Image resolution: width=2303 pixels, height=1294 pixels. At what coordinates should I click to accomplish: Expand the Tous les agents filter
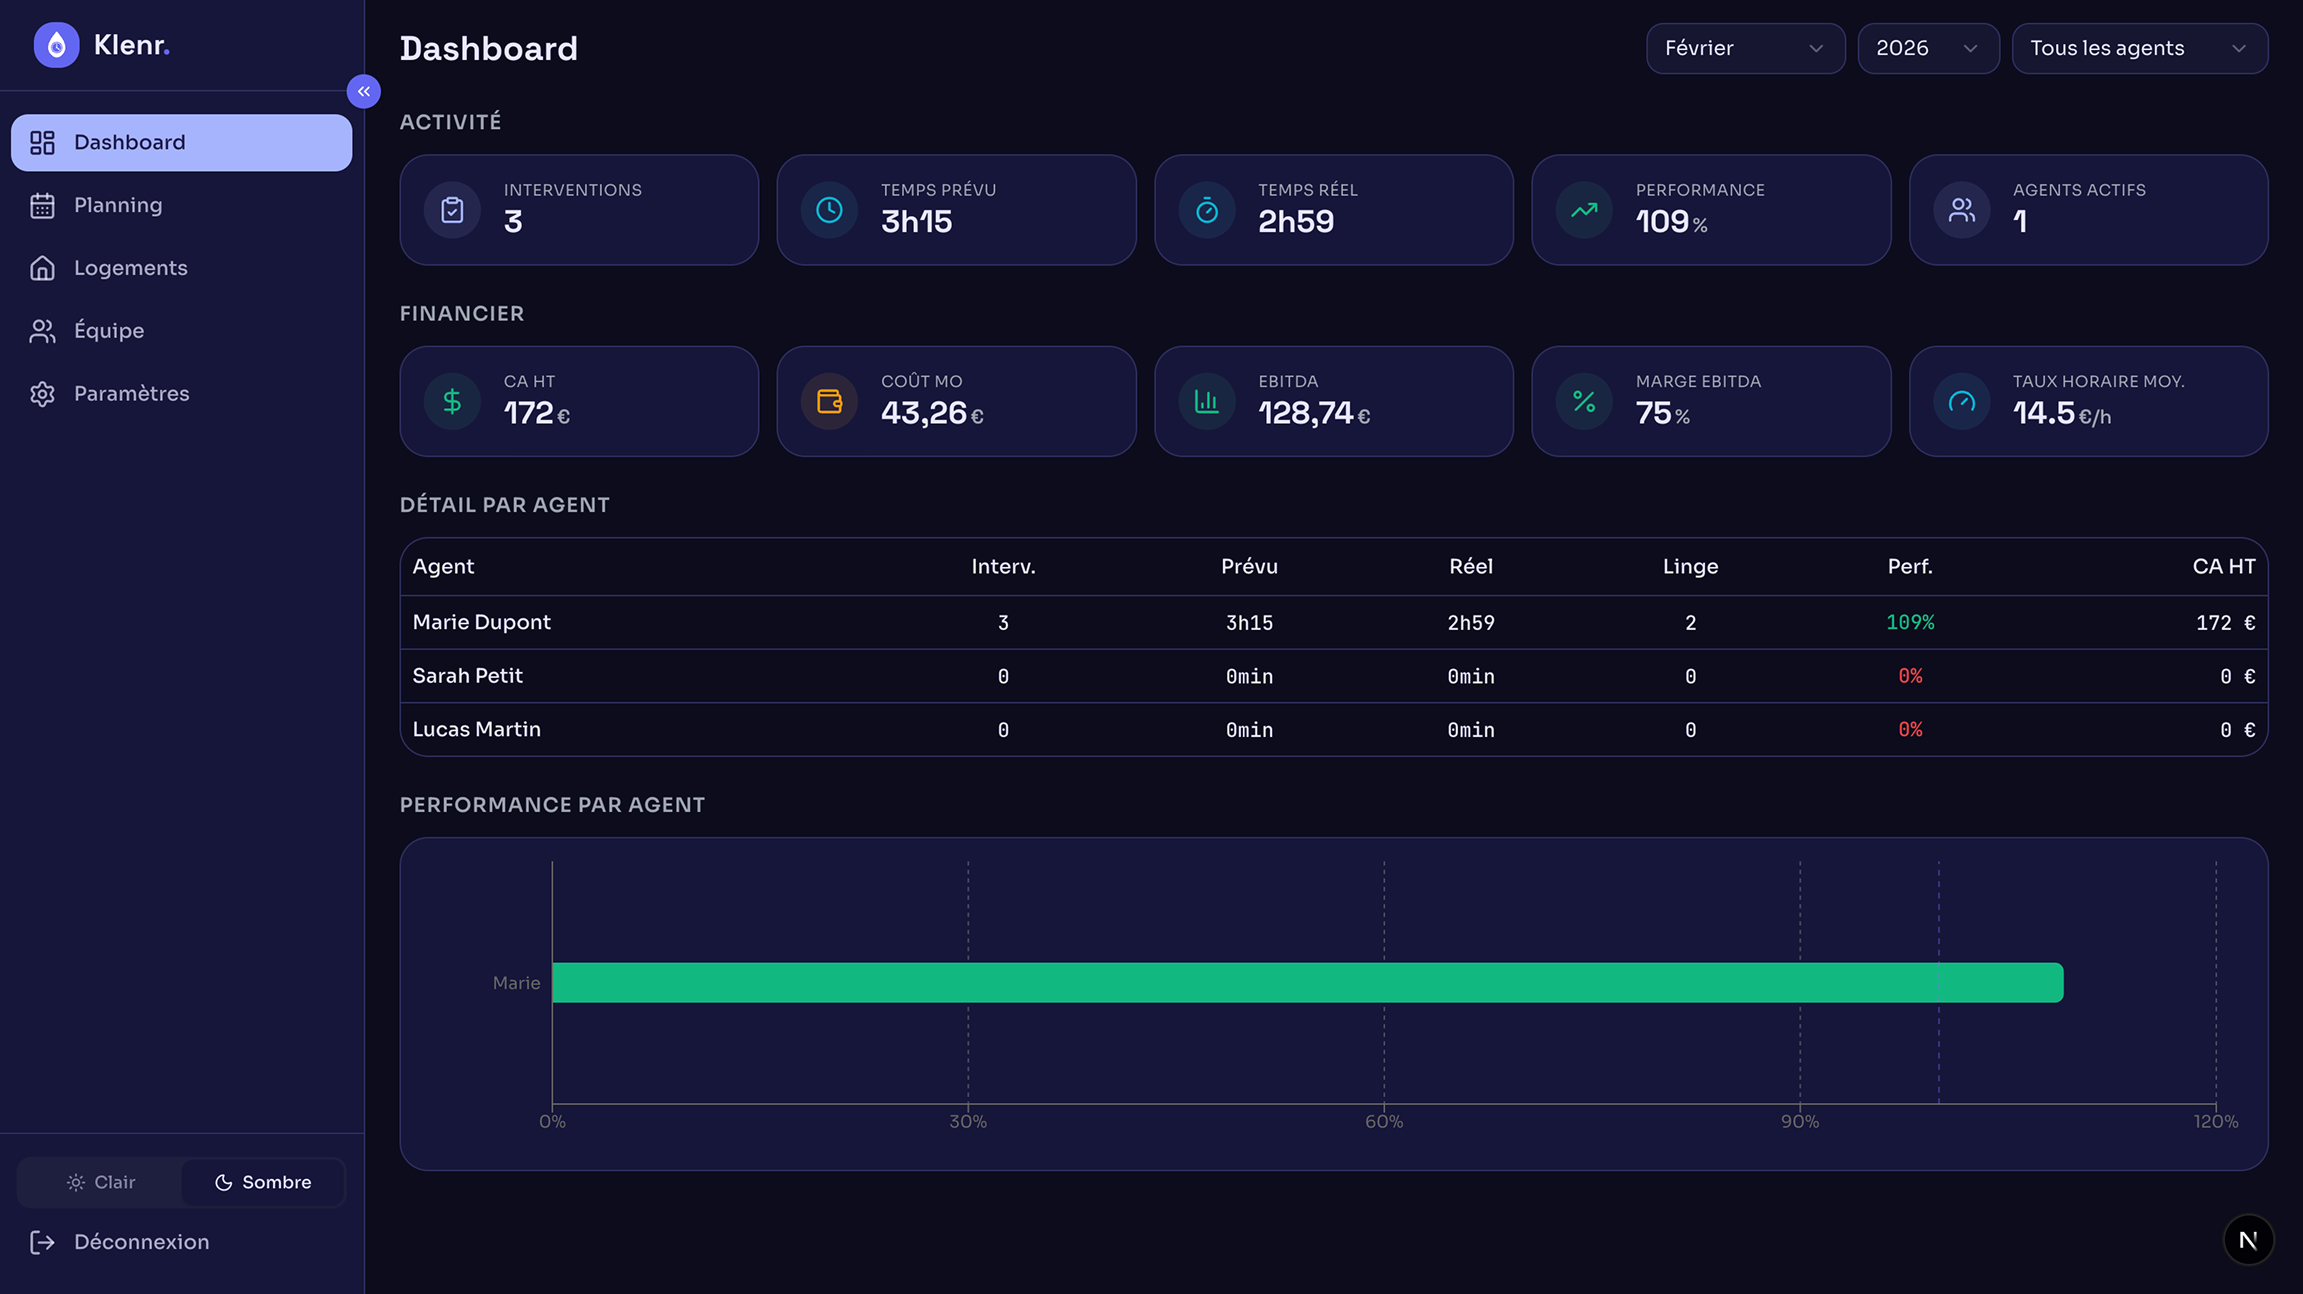[x=2140, y=48]
